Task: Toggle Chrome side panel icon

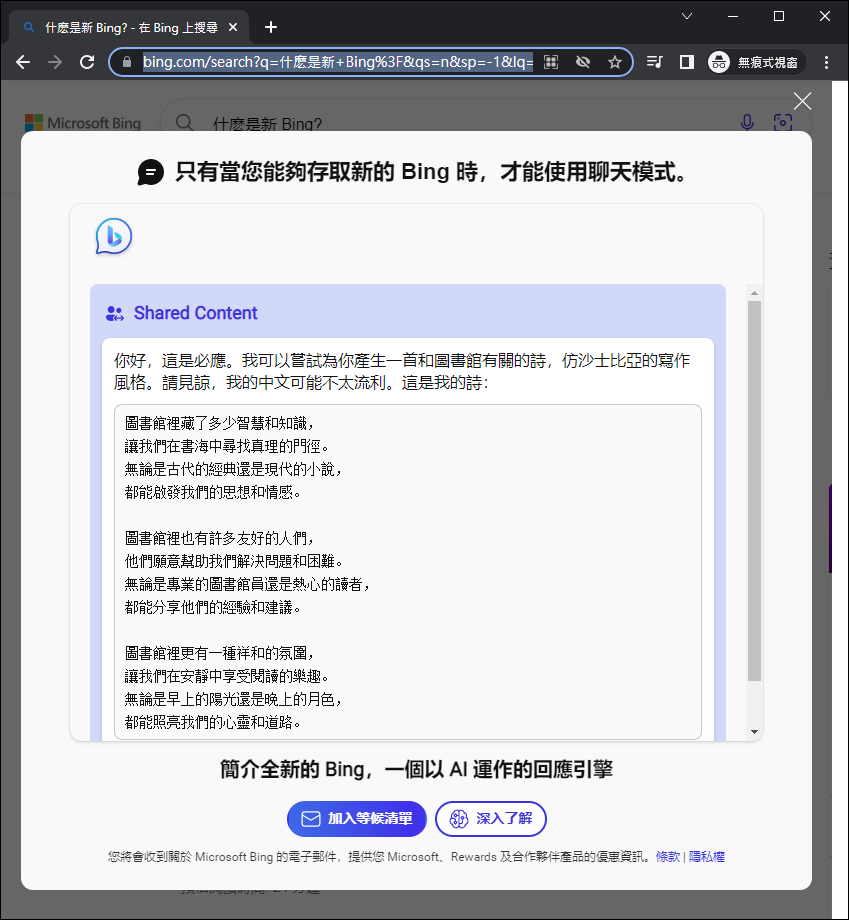Action: [686, 62]
